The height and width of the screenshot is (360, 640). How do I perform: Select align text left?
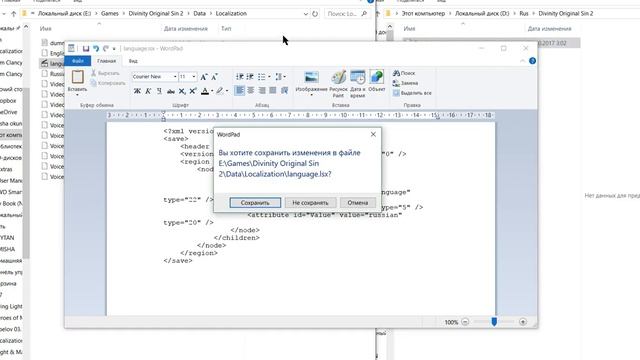(240, 90)
